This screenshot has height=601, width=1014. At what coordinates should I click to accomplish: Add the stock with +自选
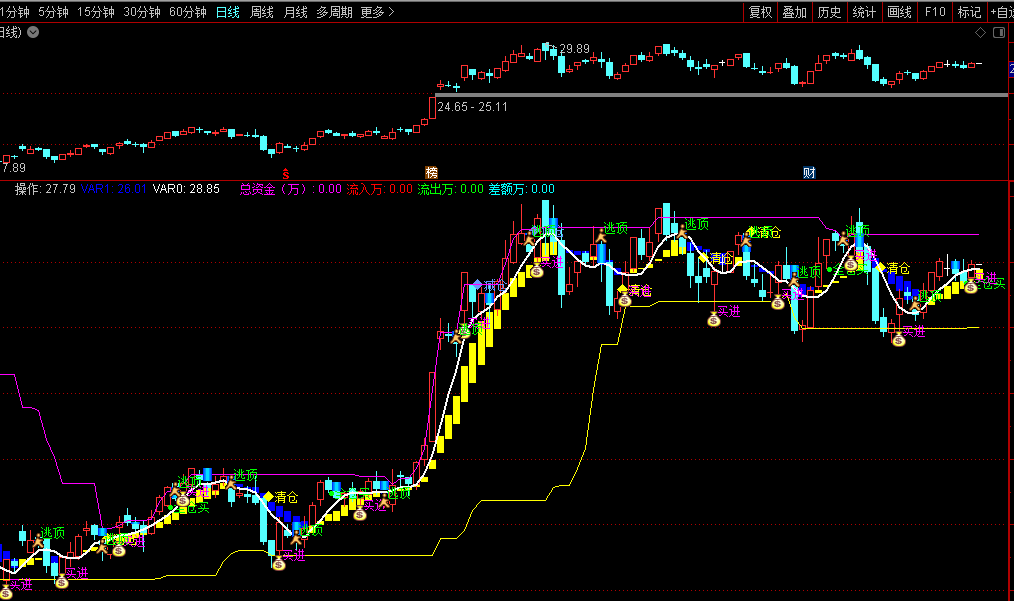pos(1001,12)
